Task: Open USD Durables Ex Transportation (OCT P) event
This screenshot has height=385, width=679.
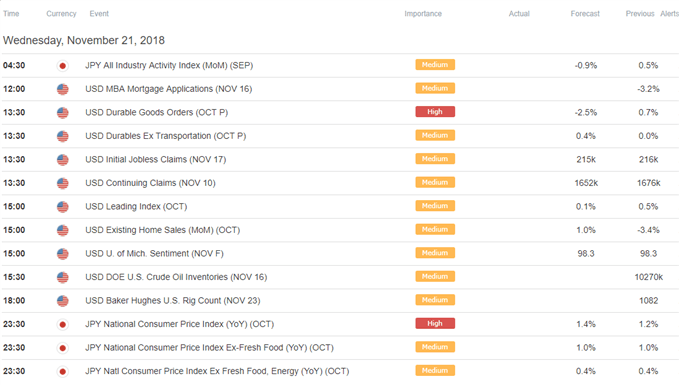Action: [x=165, y=136]
